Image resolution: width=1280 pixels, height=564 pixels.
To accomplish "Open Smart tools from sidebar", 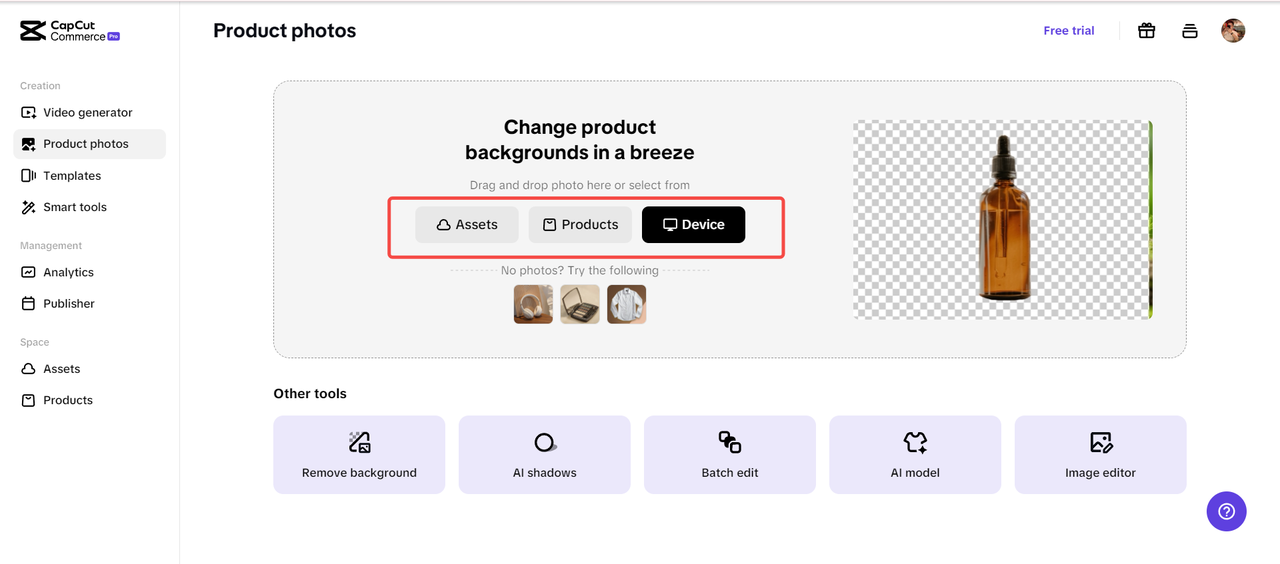I will (74, 207).
